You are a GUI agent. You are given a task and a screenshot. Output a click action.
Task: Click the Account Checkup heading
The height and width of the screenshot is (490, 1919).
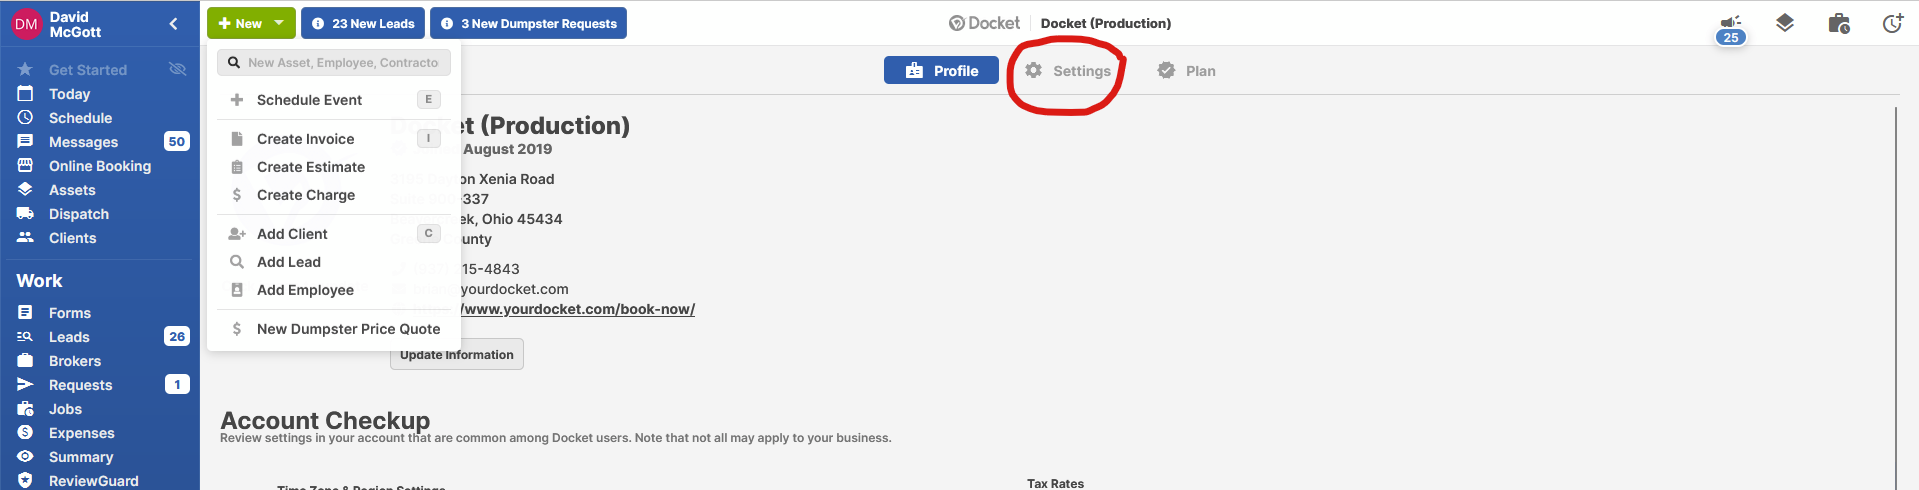(325, 420)
